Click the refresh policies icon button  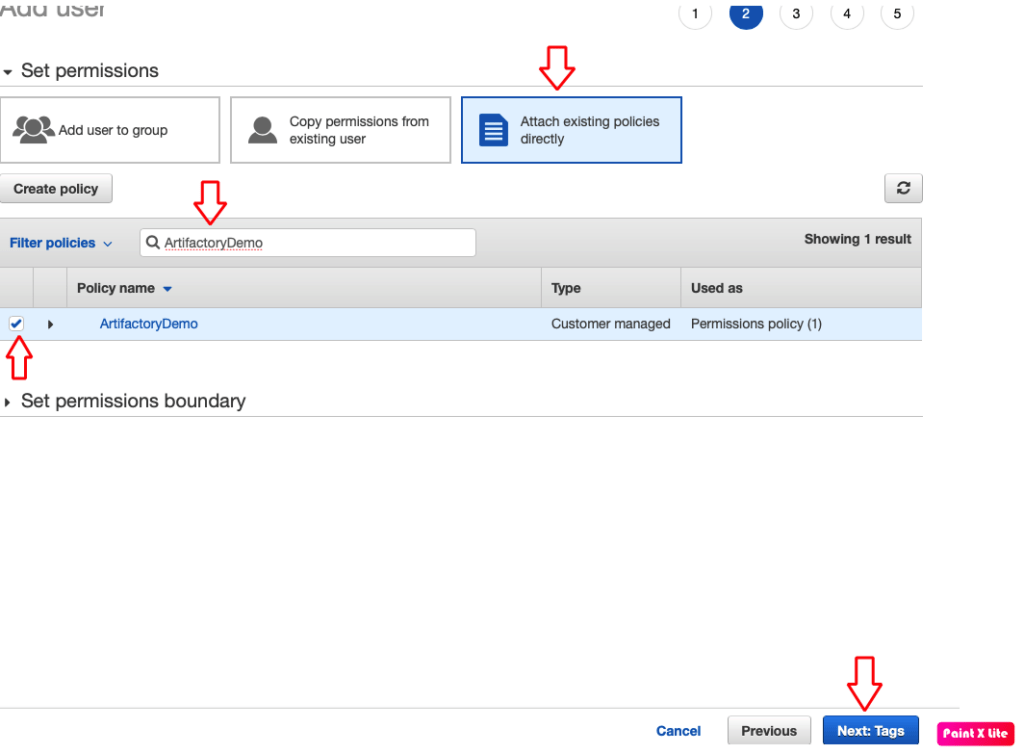click(x=903, y=188)
